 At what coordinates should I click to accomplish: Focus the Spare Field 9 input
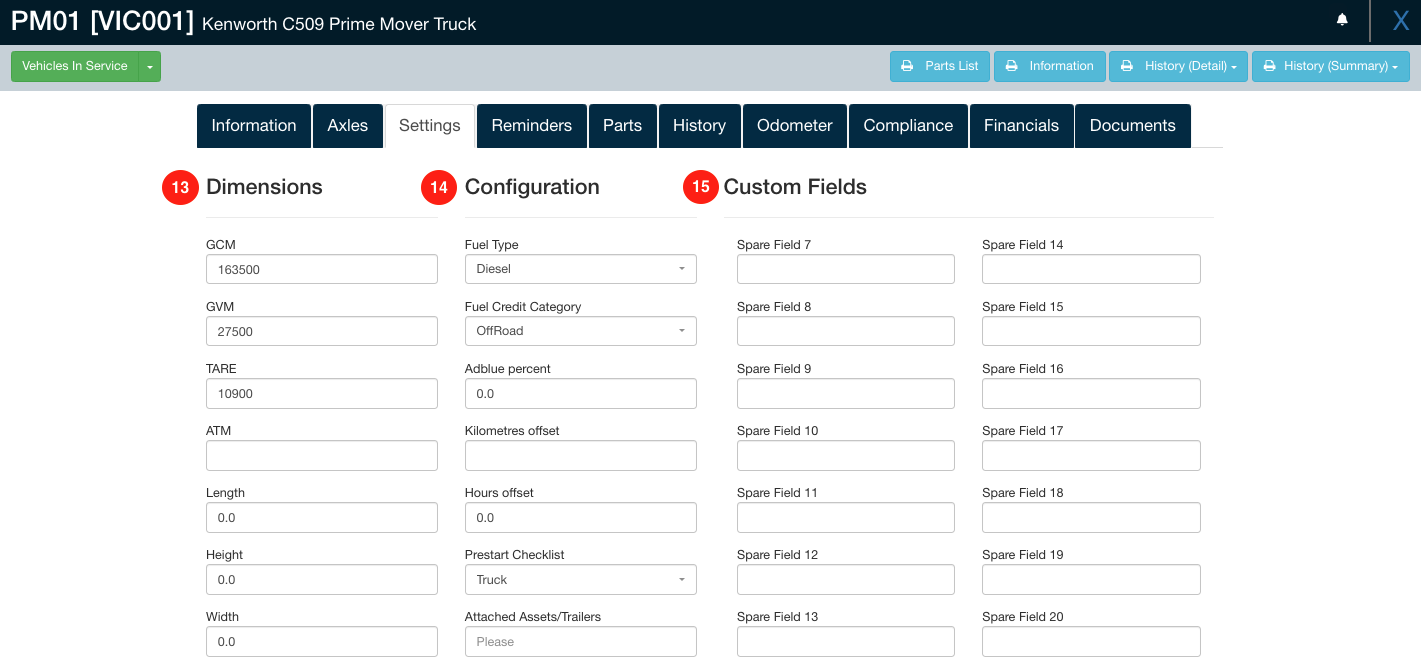pos(846,393)
